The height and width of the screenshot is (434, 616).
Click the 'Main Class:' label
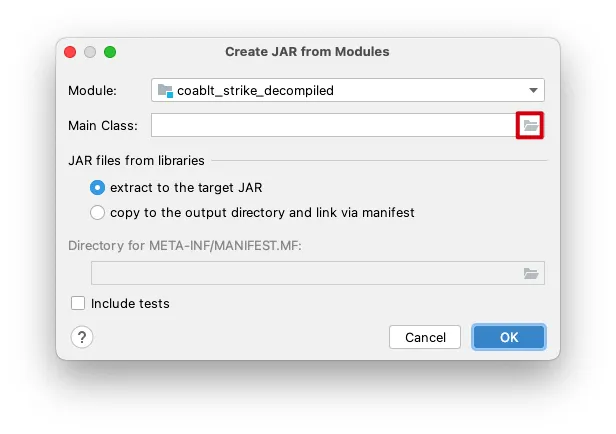102,125
